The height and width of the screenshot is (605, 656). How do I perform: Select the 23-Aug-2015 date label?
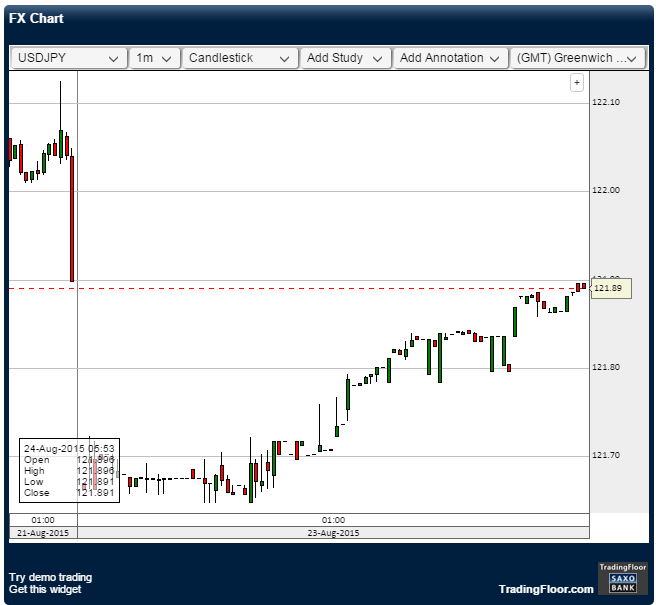click(333, 533)
